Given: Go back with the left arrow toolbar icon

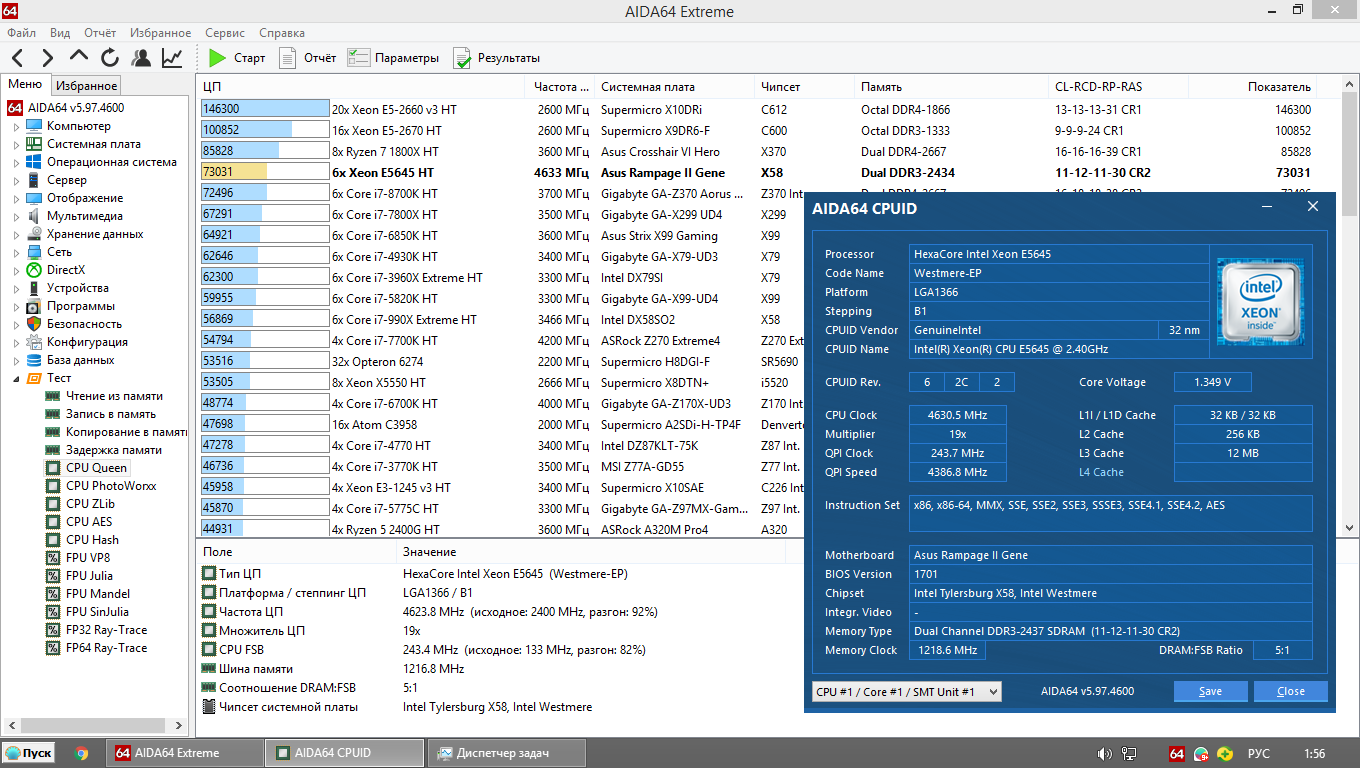Looking at the screenshot, I should [x=17, y=58].
